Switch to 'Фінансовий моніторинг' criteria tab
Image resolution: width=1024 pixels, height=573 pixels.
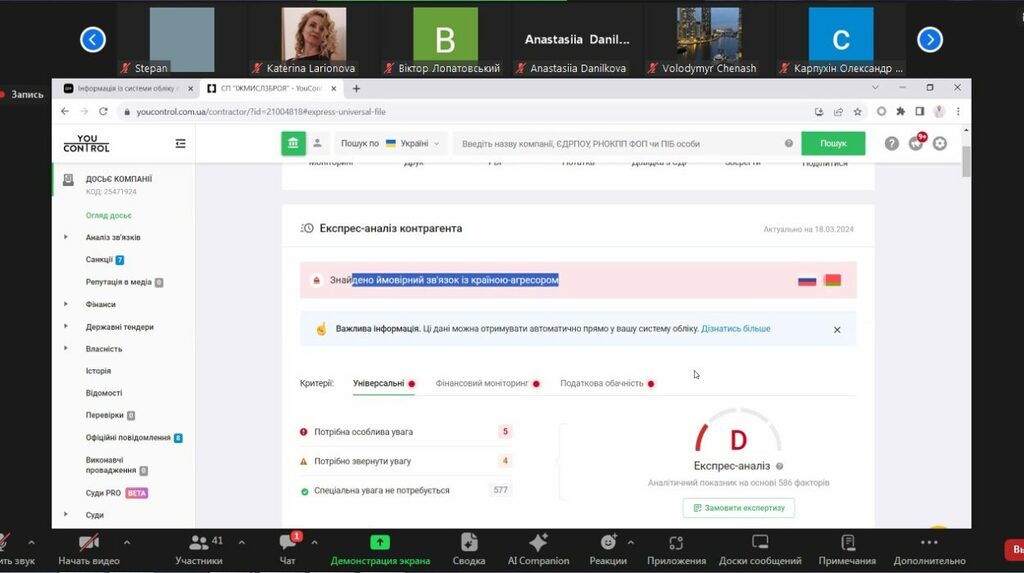tap(482, 383)
